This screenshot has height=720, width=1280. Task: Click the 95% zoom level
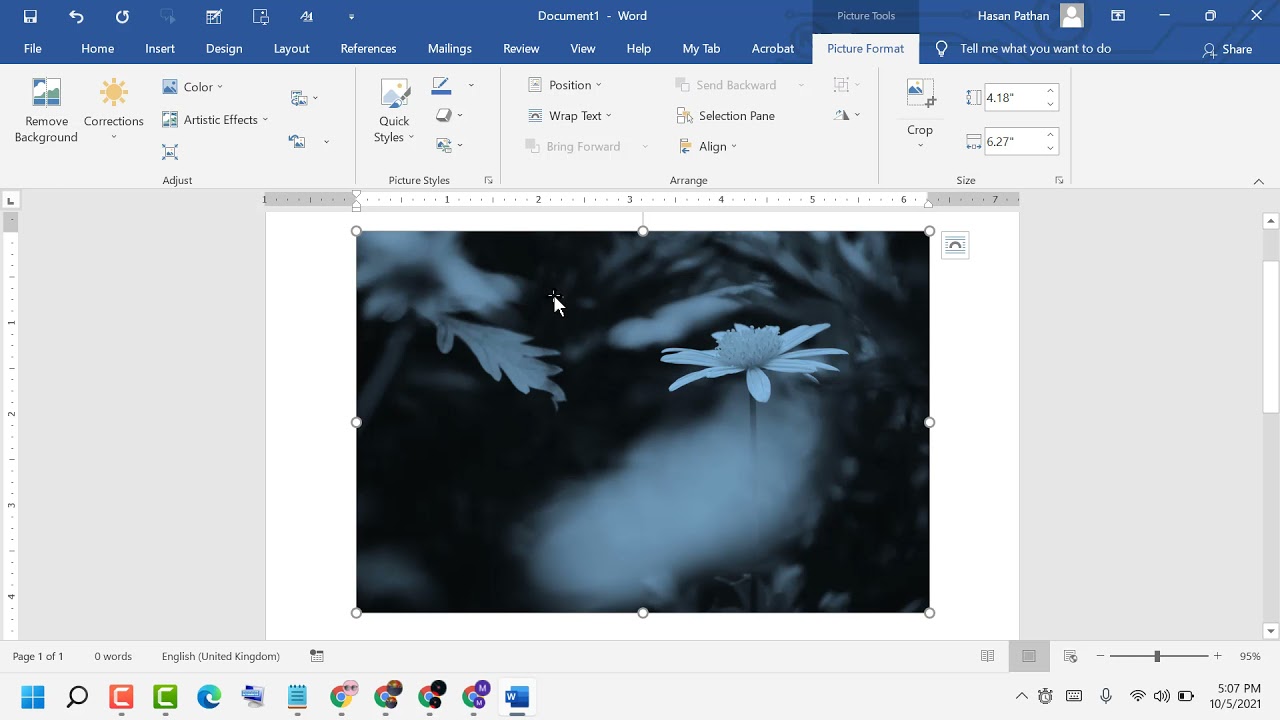click(1250, 656)
